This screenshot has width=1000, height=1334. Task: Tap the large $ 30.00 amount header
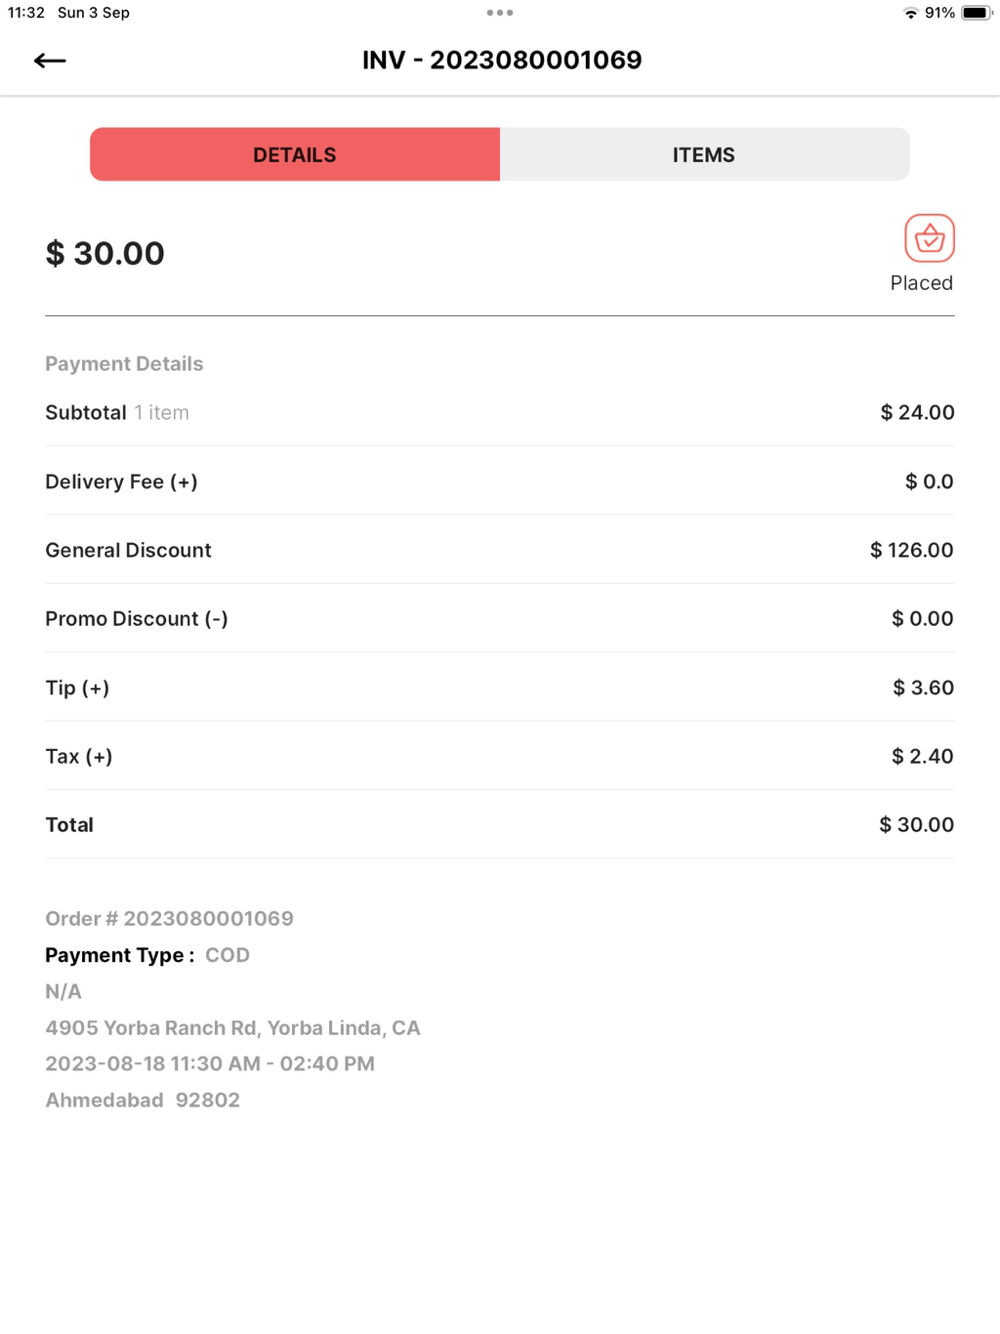point(105,254)
